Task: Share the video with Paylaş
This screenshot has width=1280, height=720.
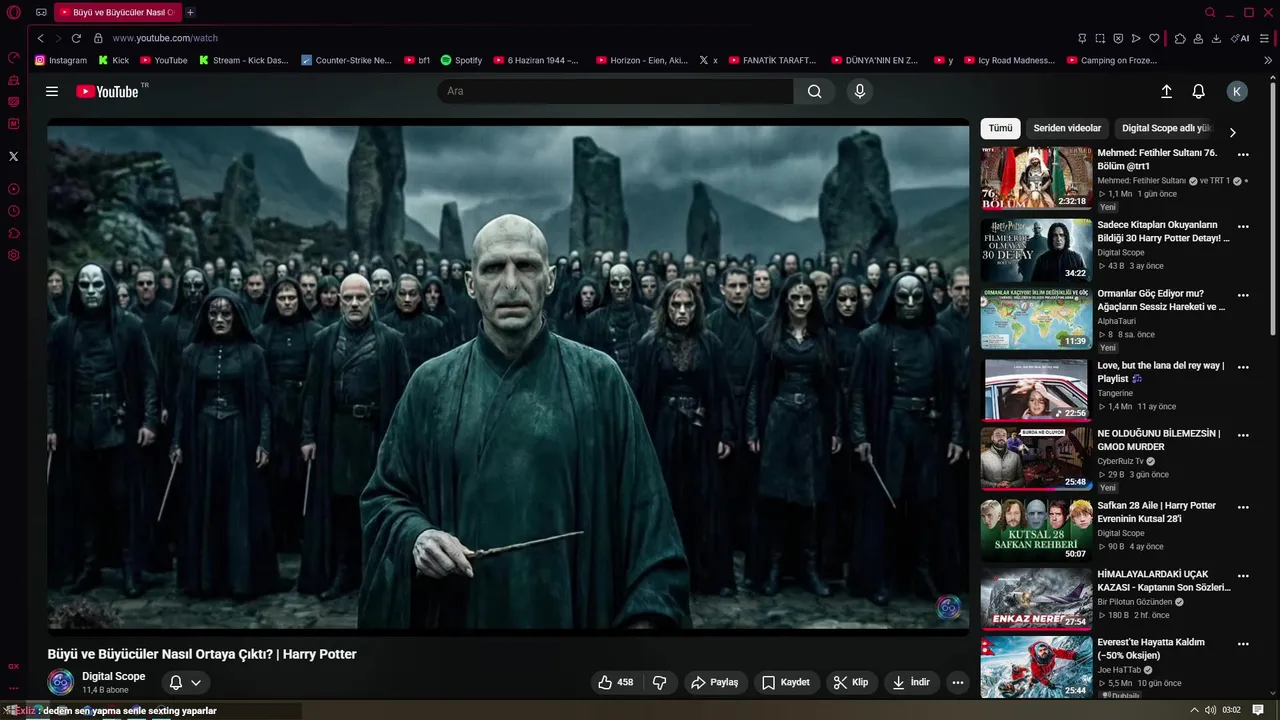Action: [714, 682]
